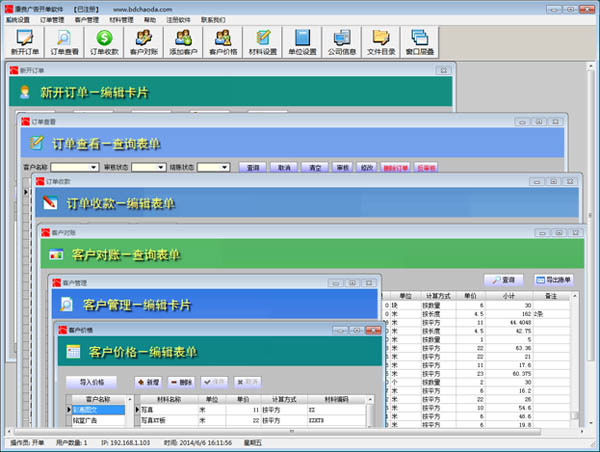Open 订单收款 green dollar toolbar icon
600x452 pixels.
pyautogui.click(x=104, y=42)
